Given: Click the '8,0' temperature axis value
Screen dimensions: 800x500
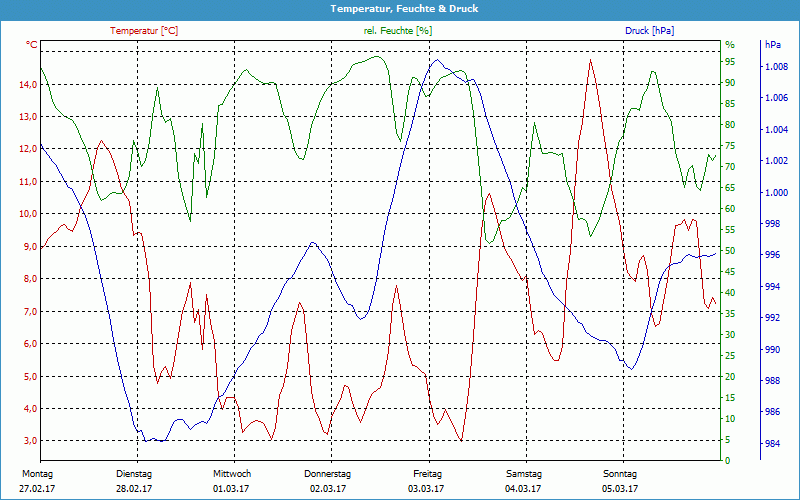Looking at the screenshot, I should tap(30, 279).
